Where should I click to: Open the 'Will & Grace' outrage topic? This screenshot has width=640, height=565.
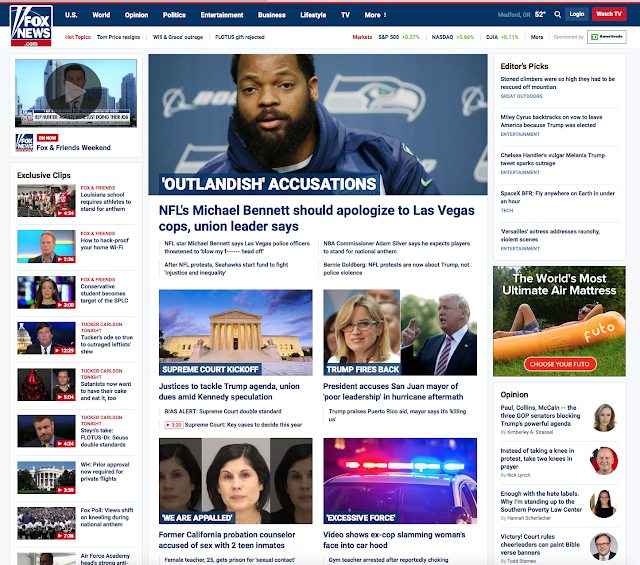pyautogui.click(x=178, y=37)
